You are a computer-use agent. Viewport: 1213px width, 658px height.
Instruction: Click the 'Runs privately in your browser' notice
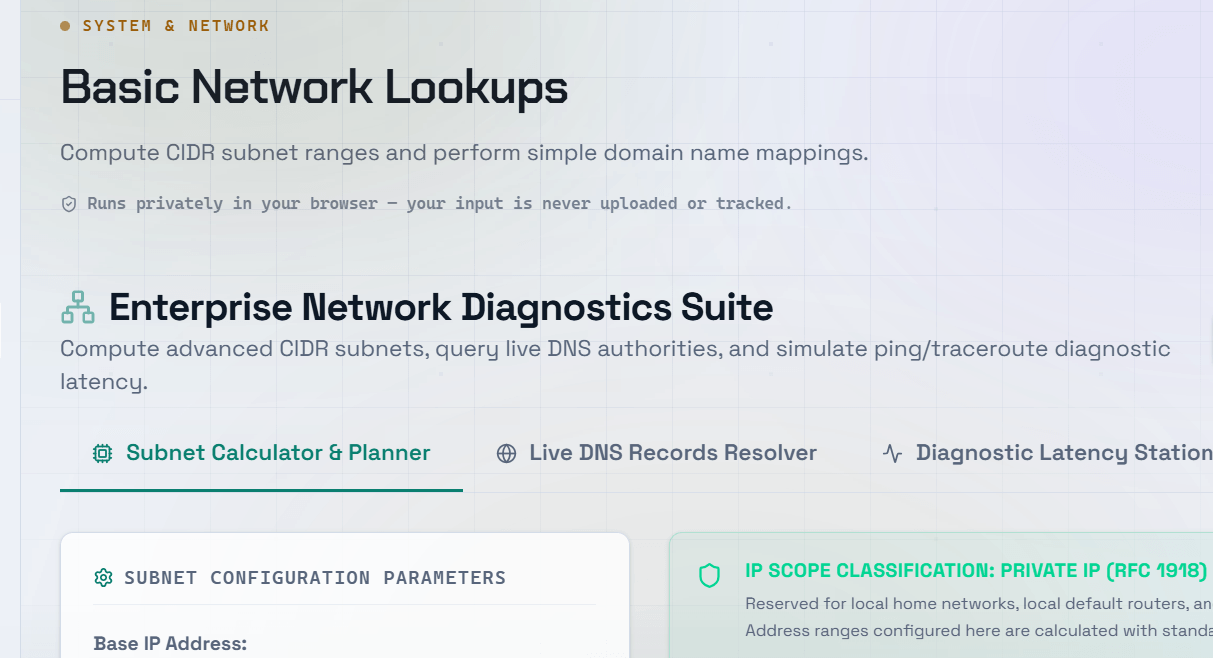(x=439, y=204)
